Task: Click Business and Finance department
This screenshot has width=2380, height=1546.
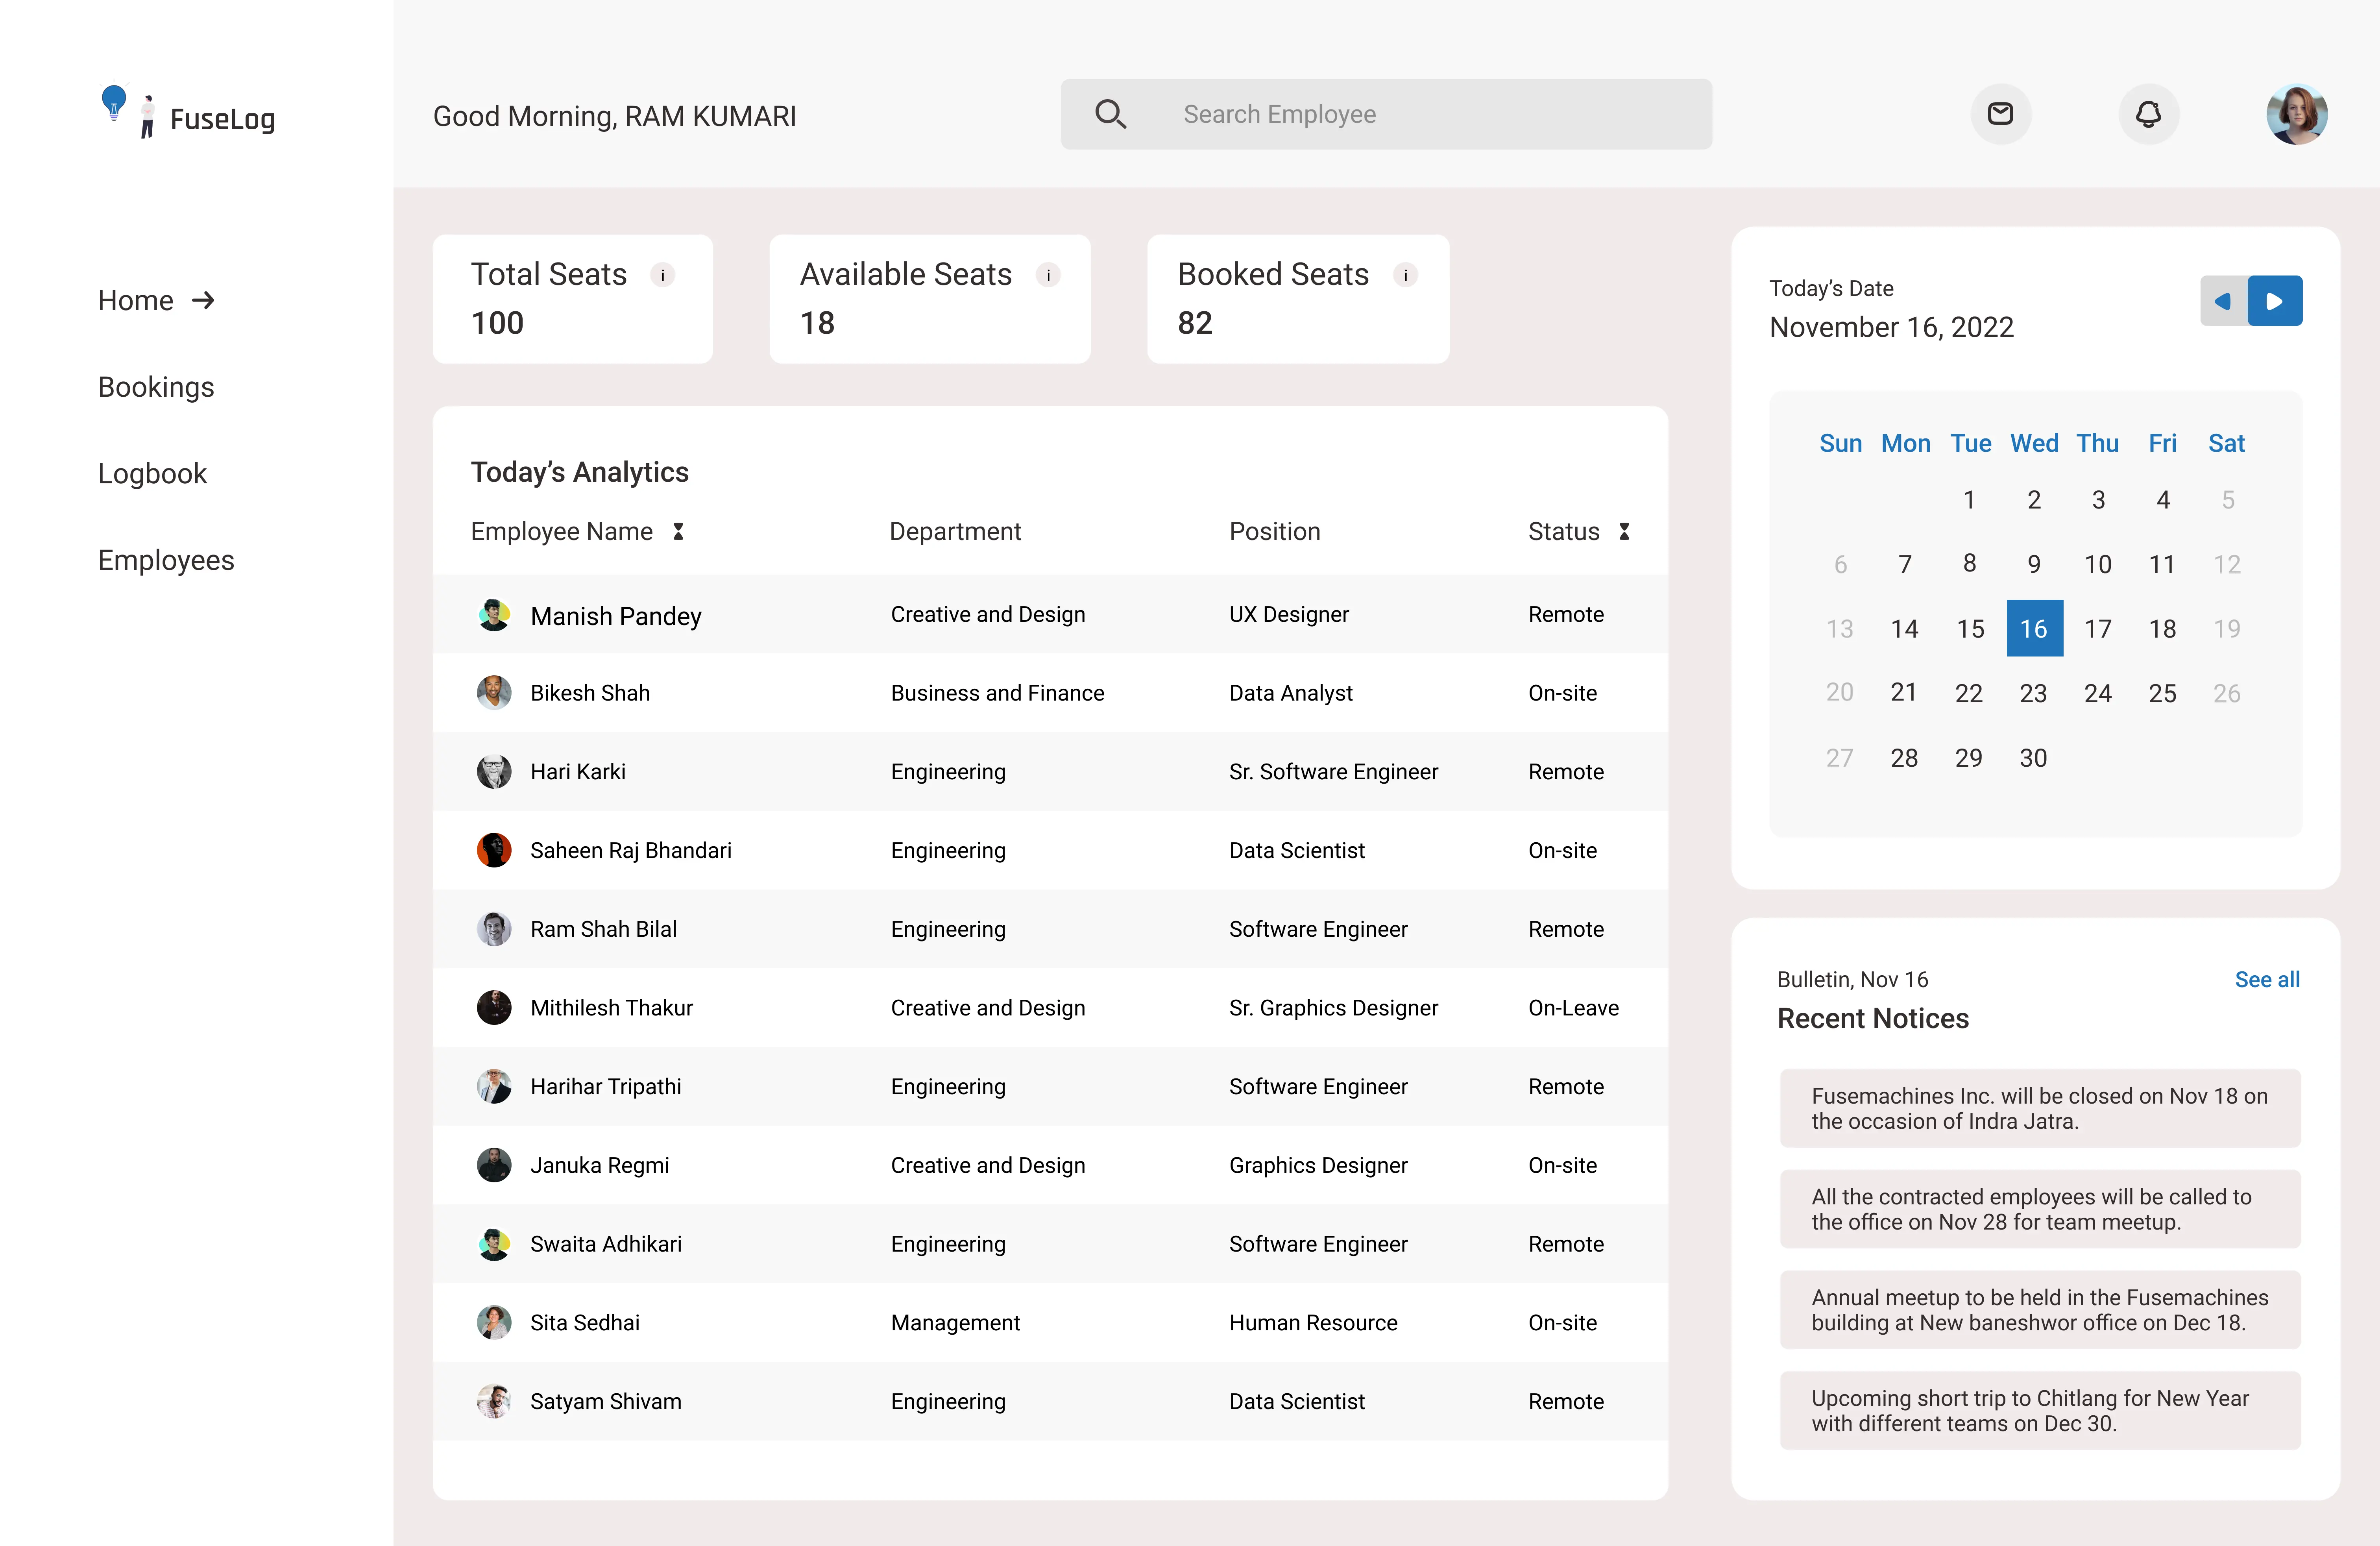Action: 997,694
